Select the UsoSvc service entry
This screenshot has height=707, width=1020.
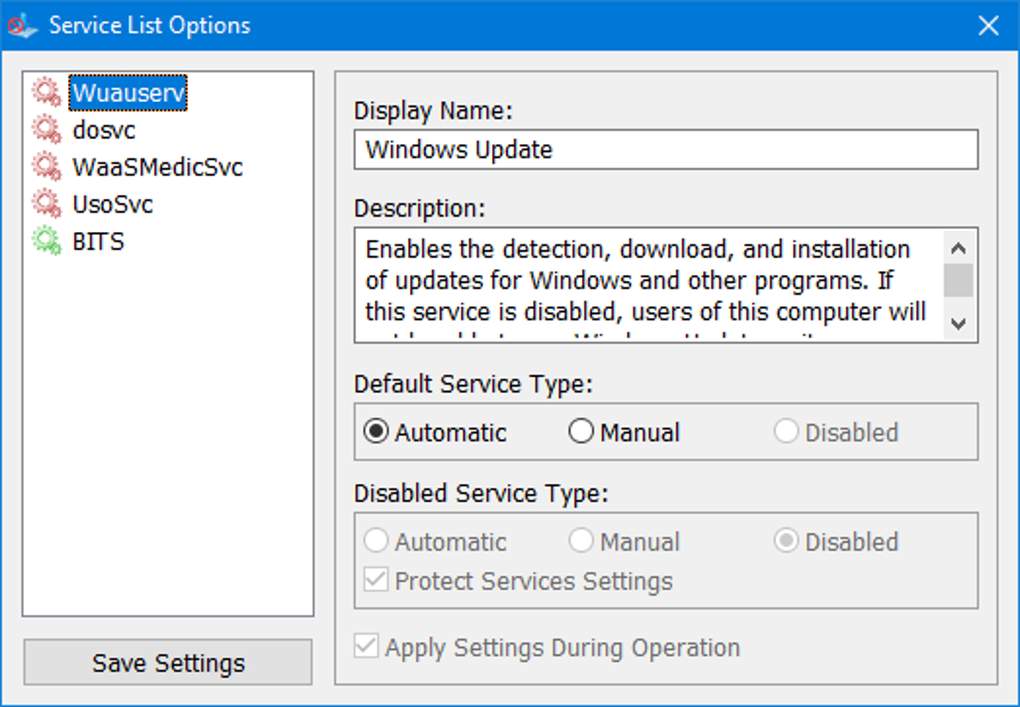(112, 204)
